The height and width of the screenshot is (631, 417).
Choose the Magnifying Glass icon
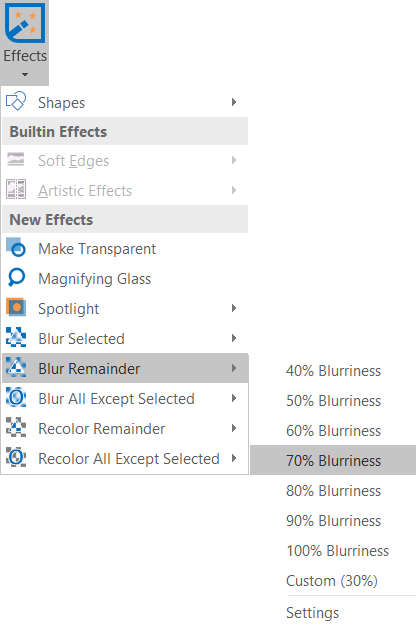[x=16, y=278]
